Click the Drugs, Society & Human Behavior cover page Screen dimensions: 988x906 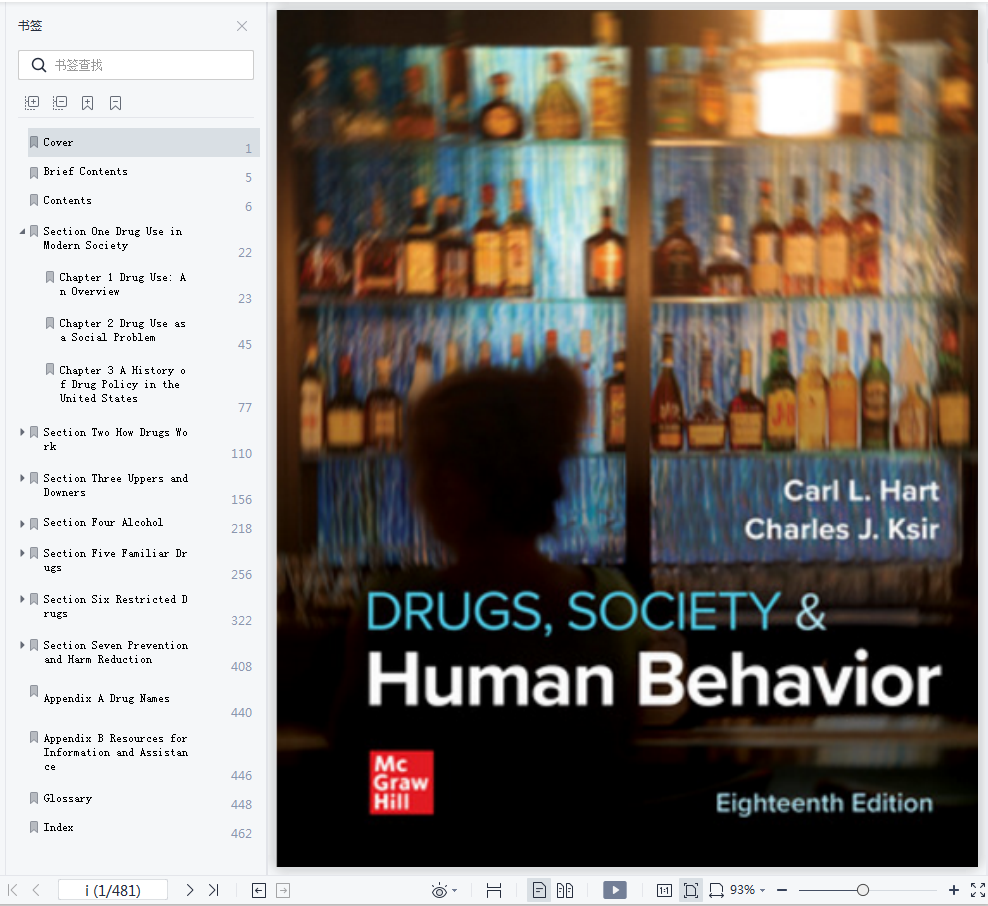pos(627,439)
